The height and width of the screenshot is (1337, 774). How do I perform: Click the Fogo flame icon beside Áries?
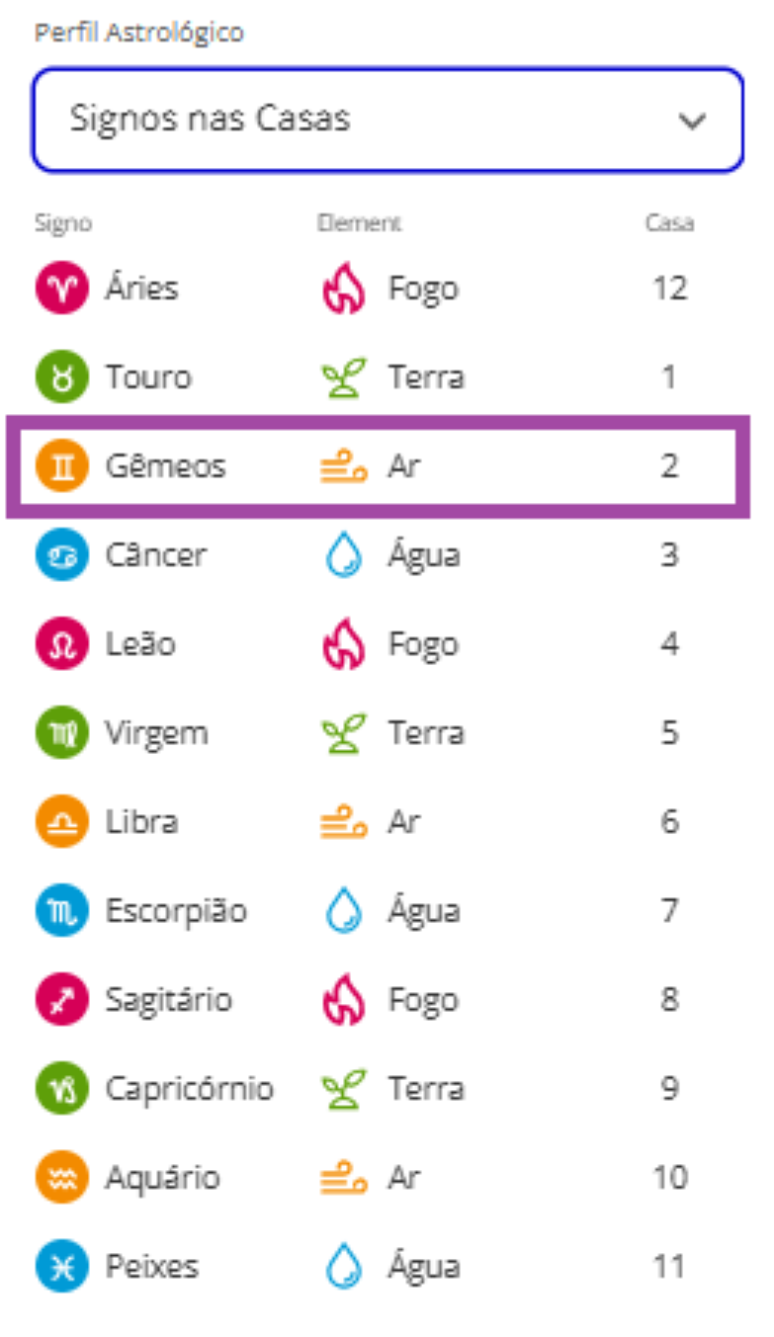tap(344, 289)
